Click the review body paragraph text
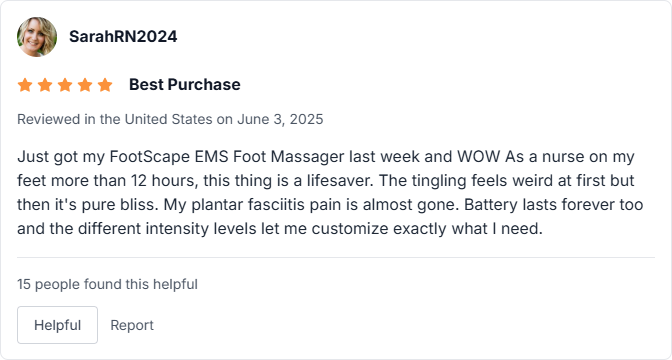 point(330,192)
